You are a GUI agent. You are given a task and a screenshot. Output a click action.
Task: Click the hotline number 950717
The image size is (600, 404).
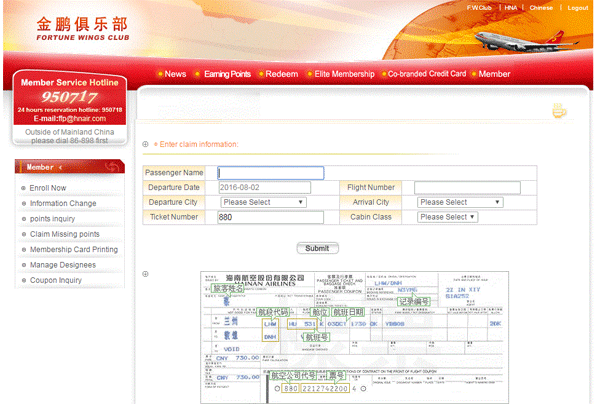69,97
